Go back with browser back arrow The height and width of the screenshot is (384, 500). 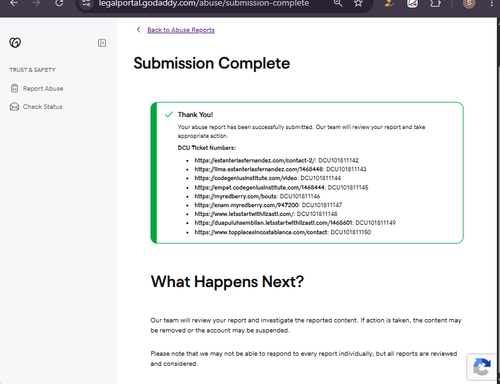(x=14, y=3)
